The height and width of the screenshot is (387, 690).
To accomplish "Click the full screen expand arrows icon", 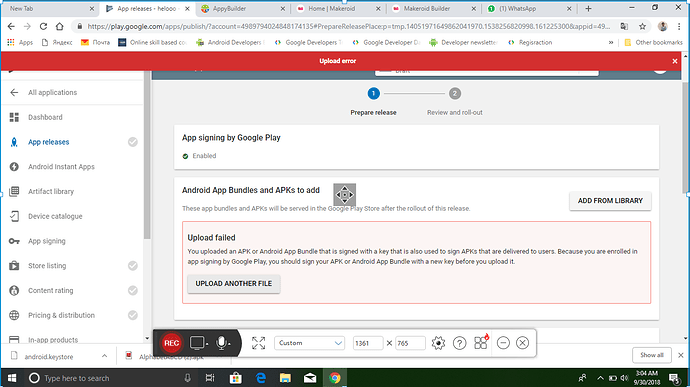I will coord(259,343).
